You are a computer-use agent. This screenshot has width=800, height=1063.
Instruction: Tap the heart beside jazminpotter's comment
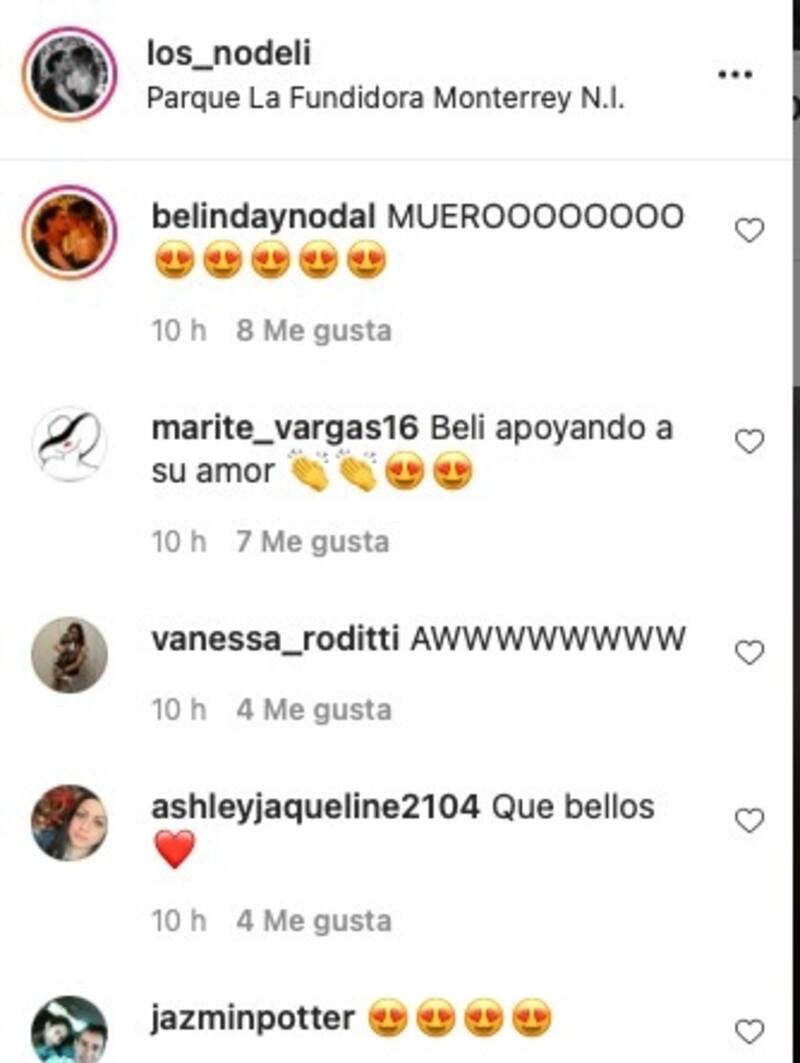coord(749,1032)
